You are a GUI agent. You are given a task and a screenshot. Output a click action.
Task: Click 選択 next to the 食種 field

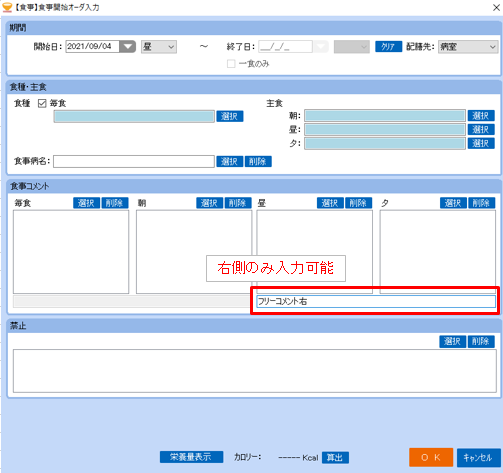click(x=230, y=116)
